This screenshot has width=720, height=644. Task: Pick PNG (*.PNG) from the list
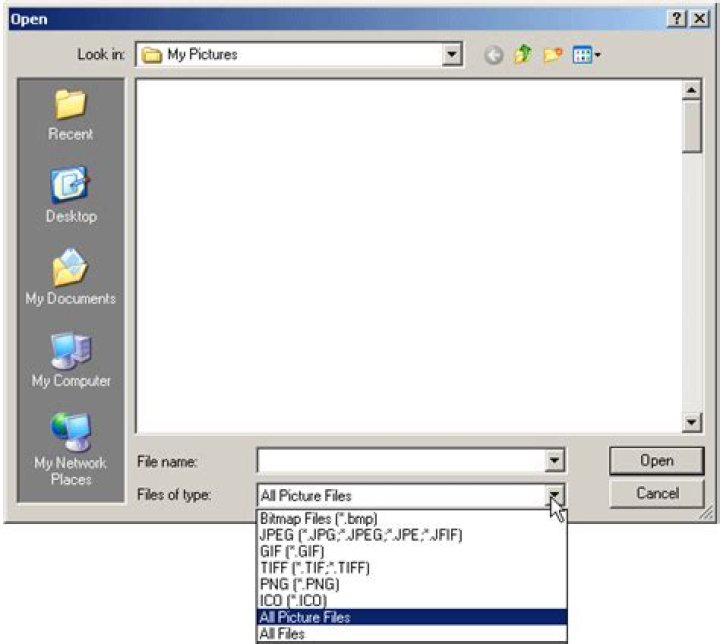(300, 584)
